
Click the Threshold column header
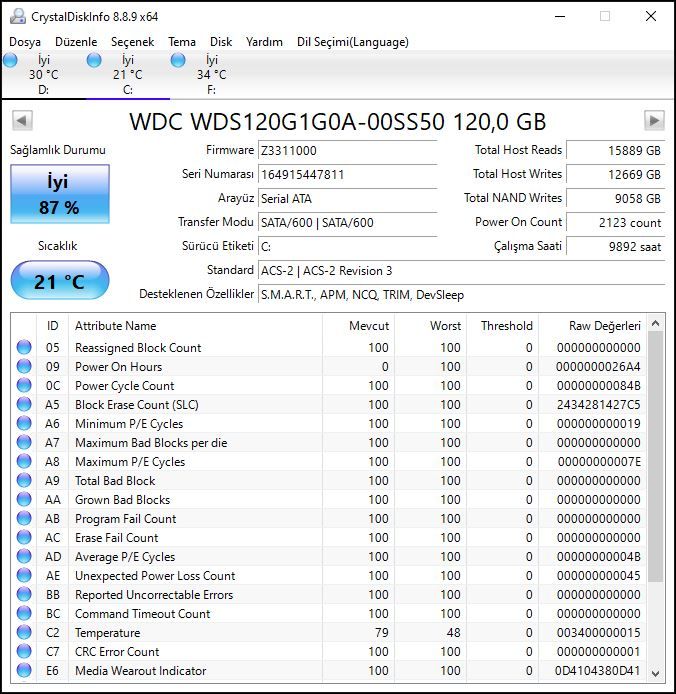pos(502,326)
